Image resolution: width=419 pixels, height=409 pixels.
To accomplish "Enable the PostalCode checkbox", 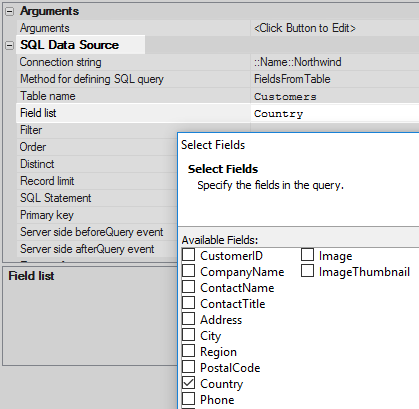I will (x=189, y=367).
